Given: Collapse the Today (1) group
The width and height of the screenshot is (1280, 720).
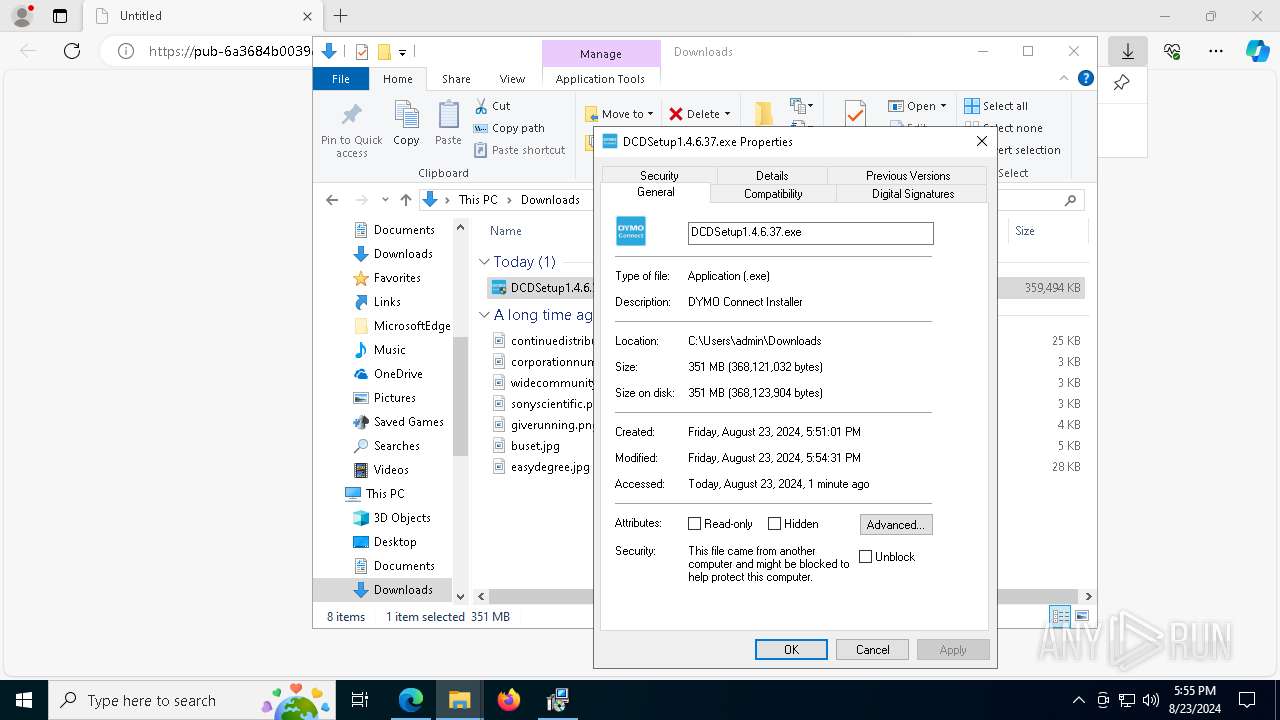Looking at the screenshot, I should [x=484, y=262].
